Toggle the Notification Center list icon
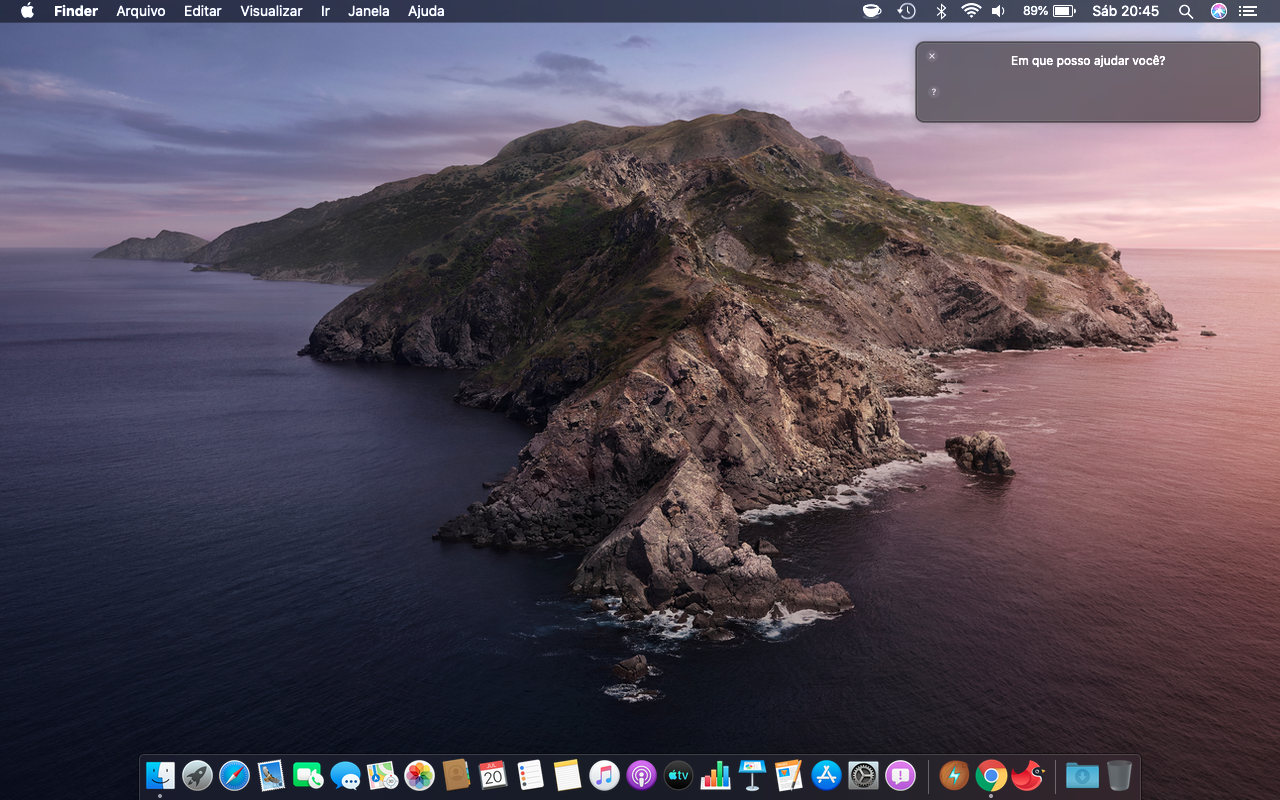Screen dimensions: 1280x800 pos(1247,11)
